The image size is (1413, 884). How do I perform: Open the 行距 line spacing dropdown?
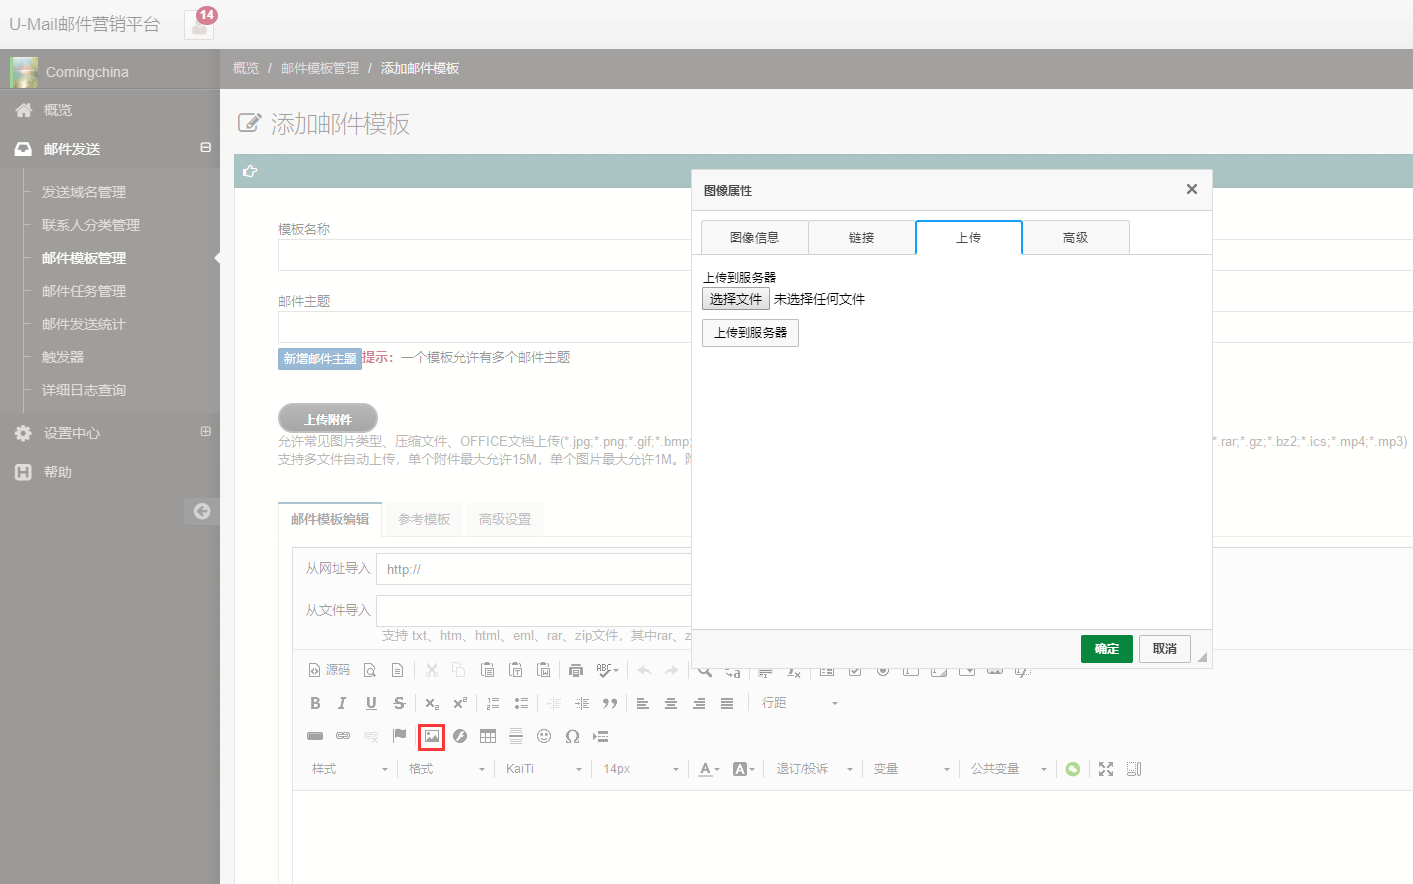coord(799,703)
